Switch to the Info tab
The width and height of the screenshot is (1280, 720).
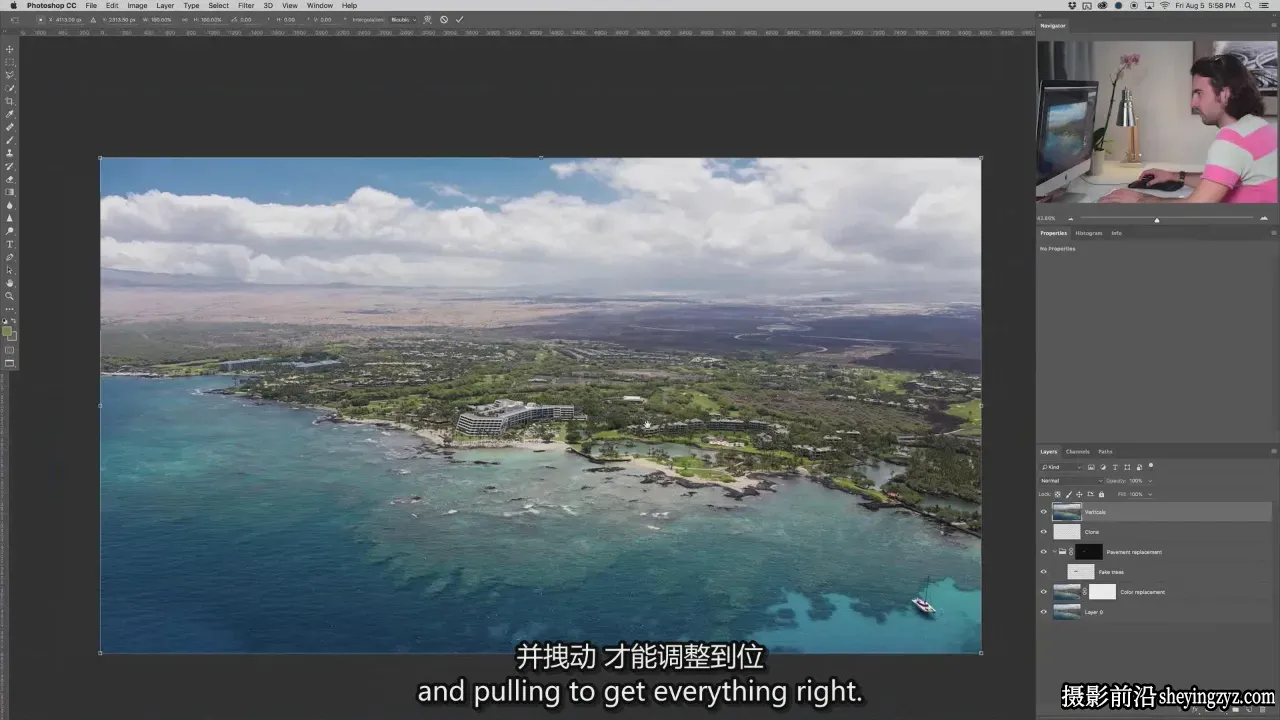tap(1116, 233)
